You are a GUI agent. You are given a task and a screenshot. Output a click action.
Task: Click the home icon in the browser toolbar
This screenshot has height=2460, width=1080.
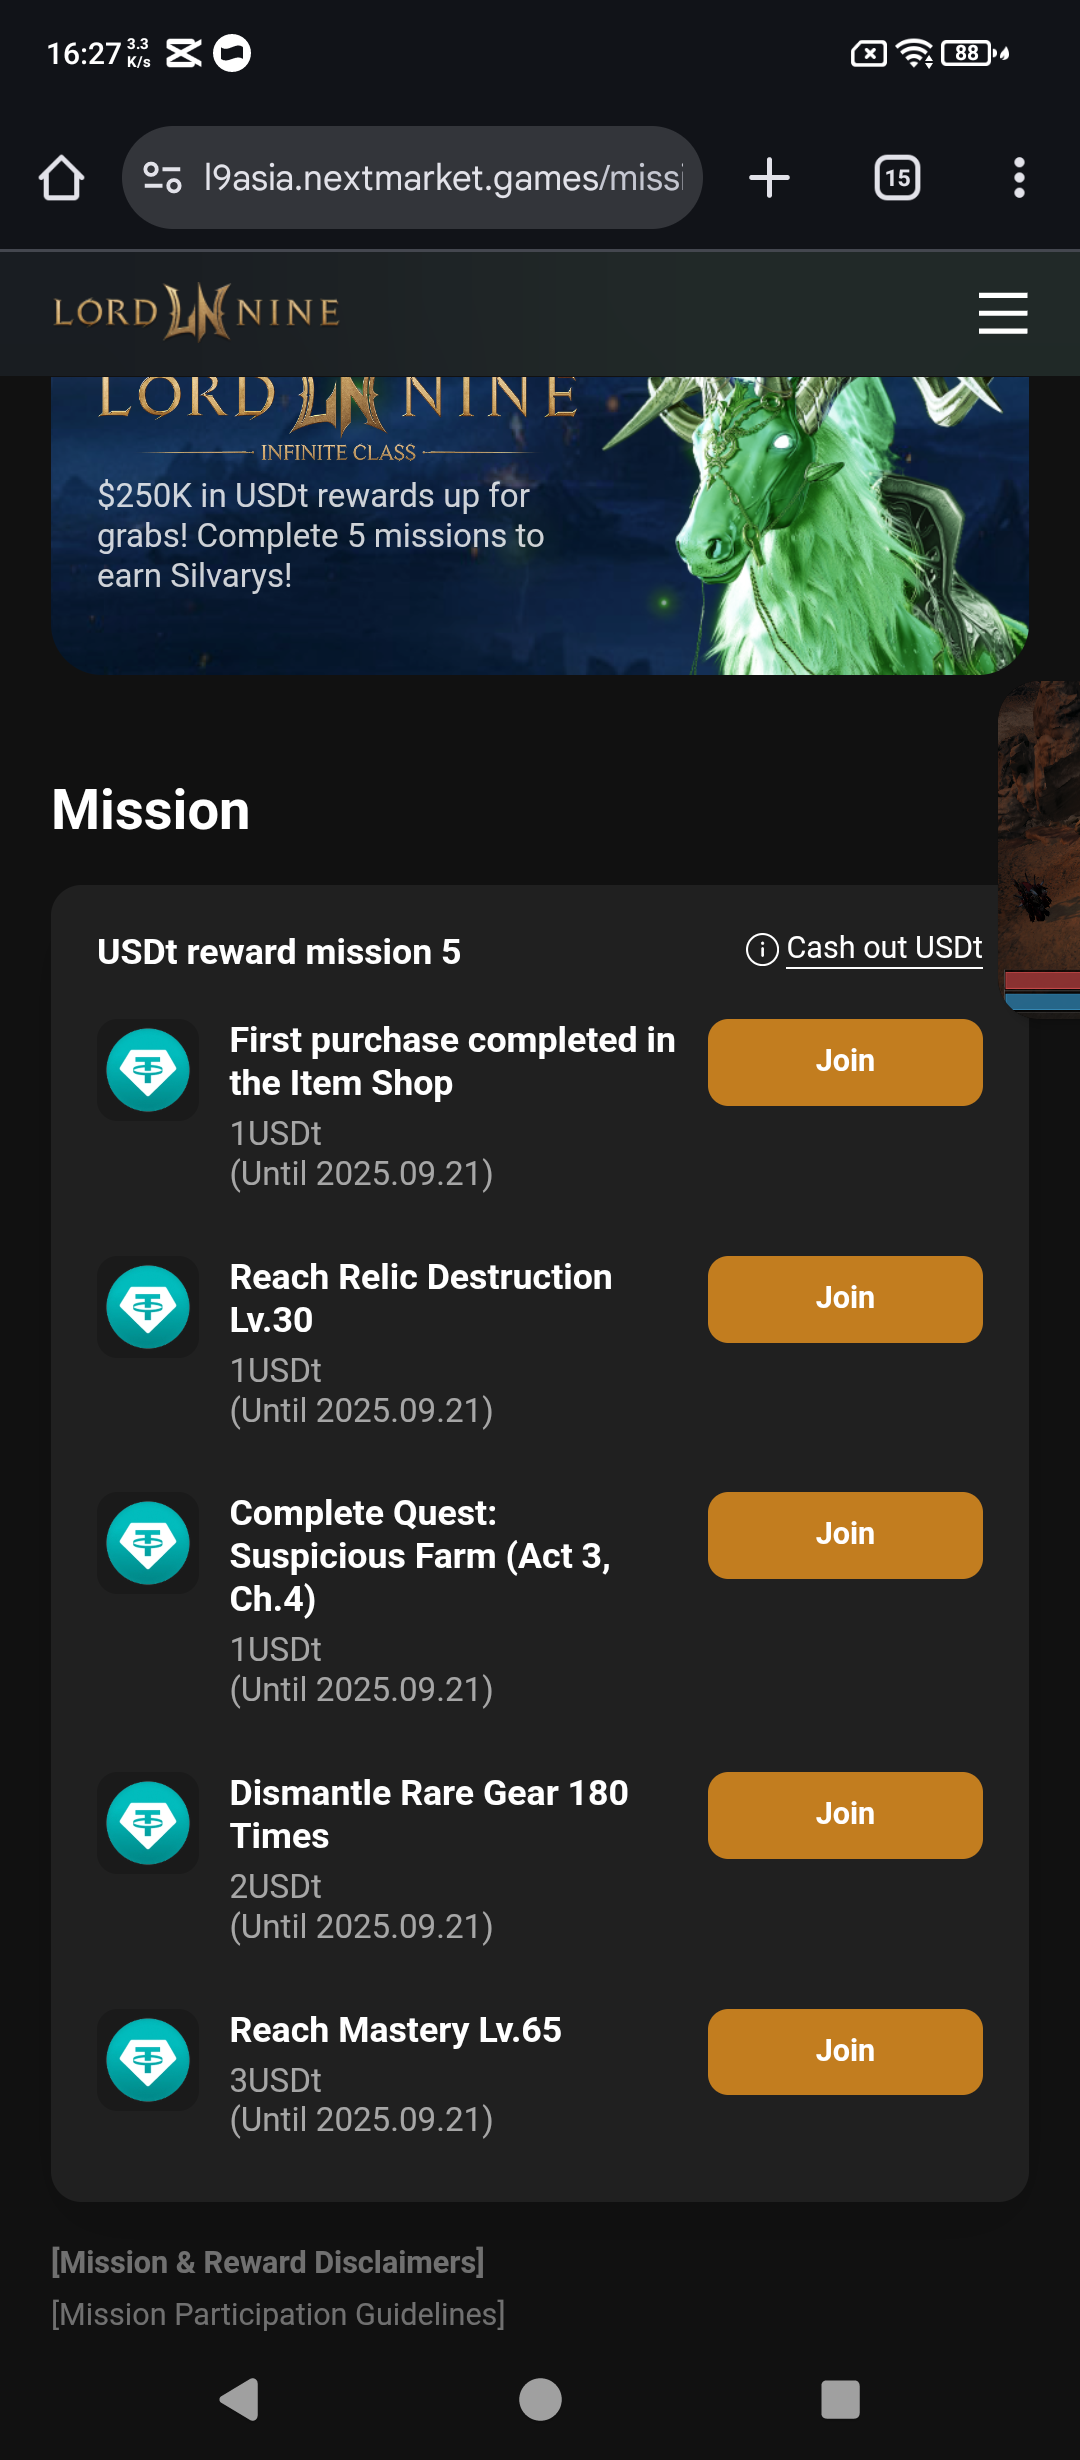click(x=60, y=177)
